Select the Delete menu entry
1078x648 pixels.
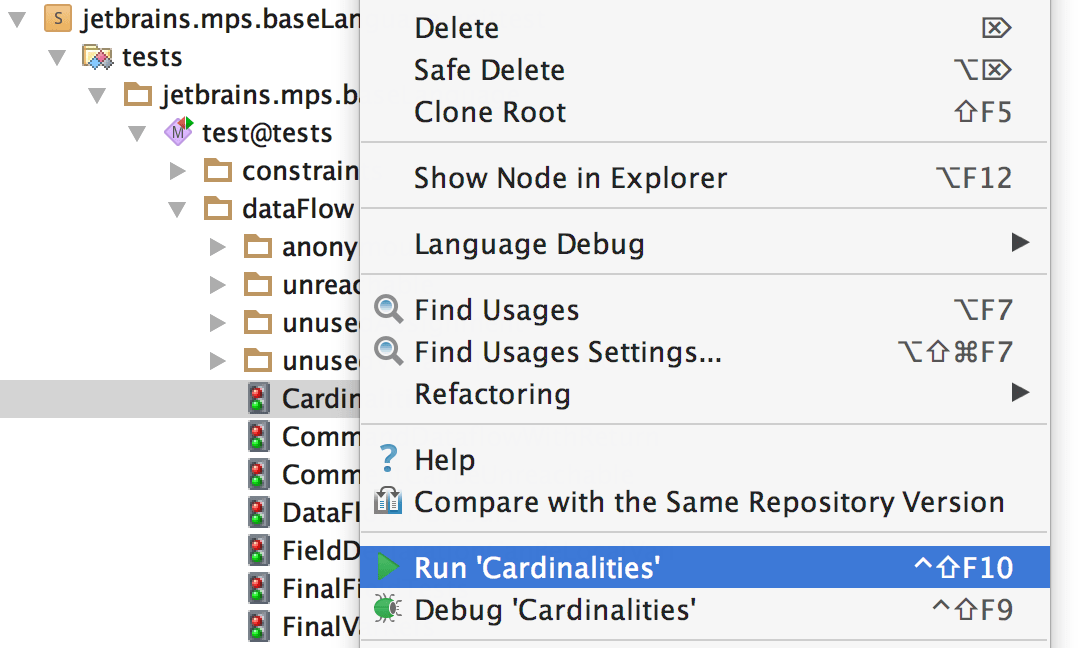(456, 28)
